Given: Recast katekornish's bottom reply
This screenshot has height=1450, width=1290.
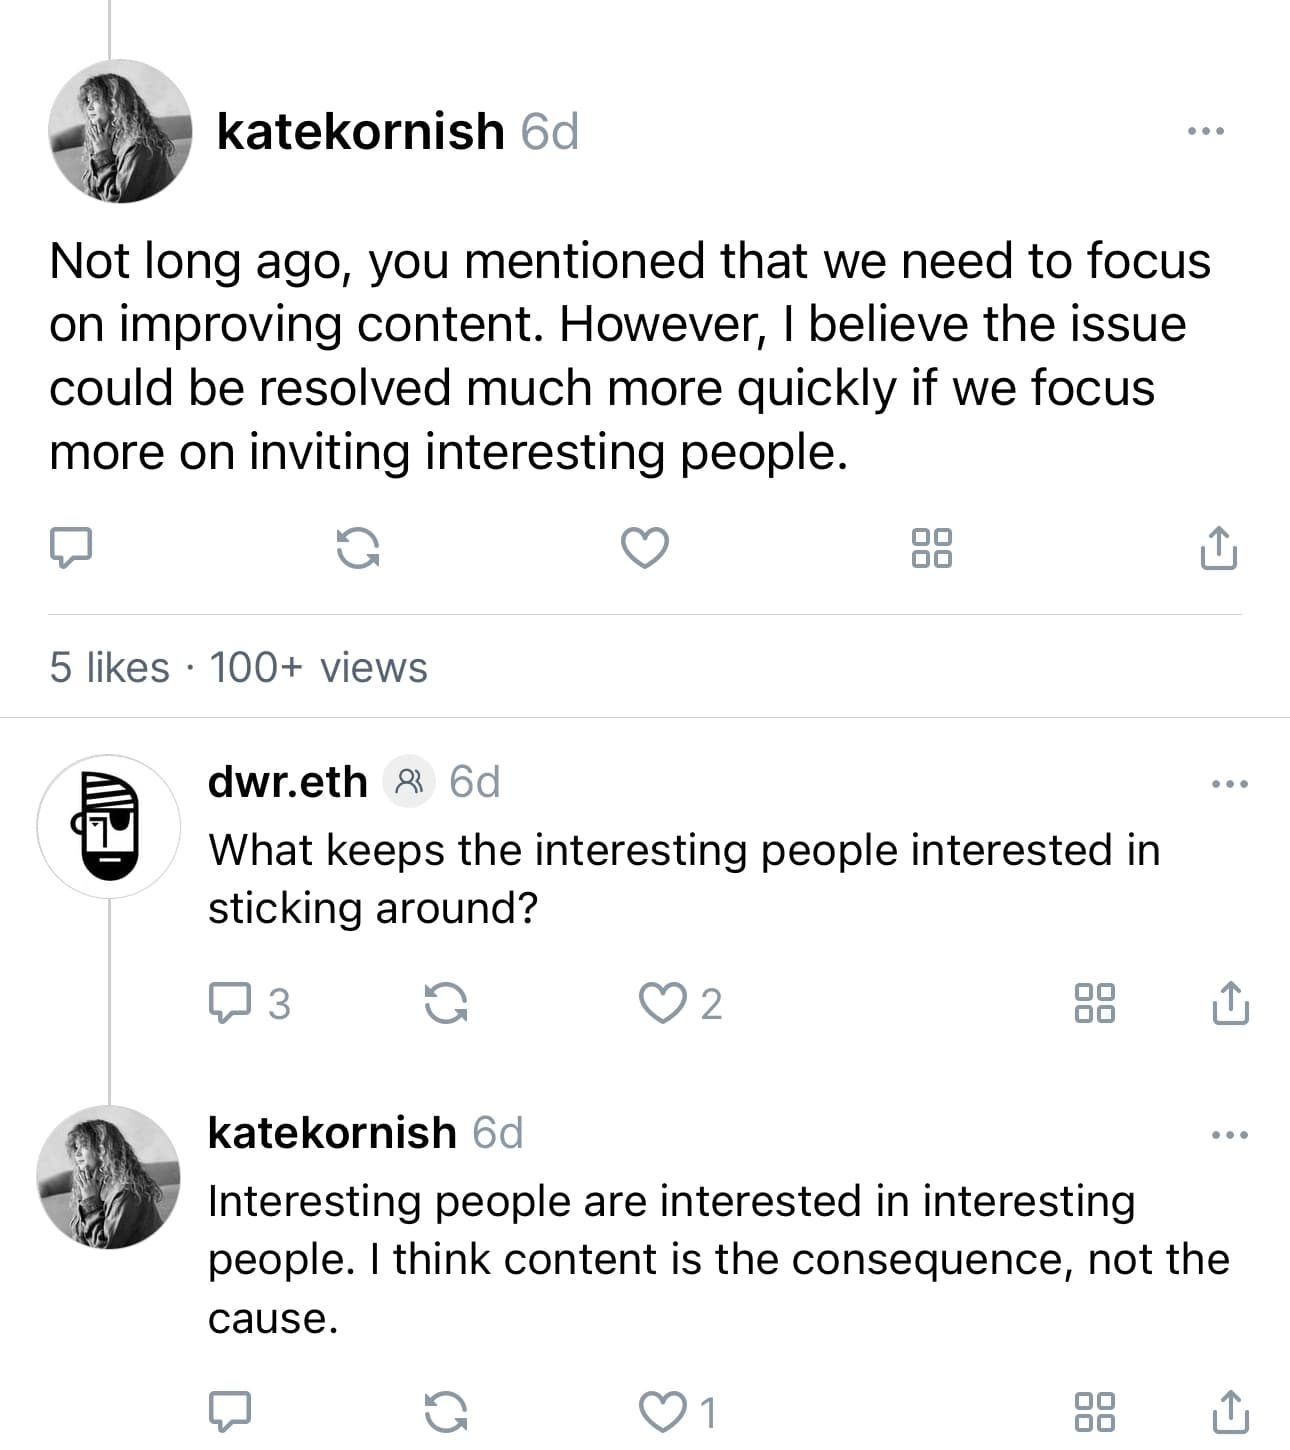Looking at the screenshot, I should tap(446, 1412).
